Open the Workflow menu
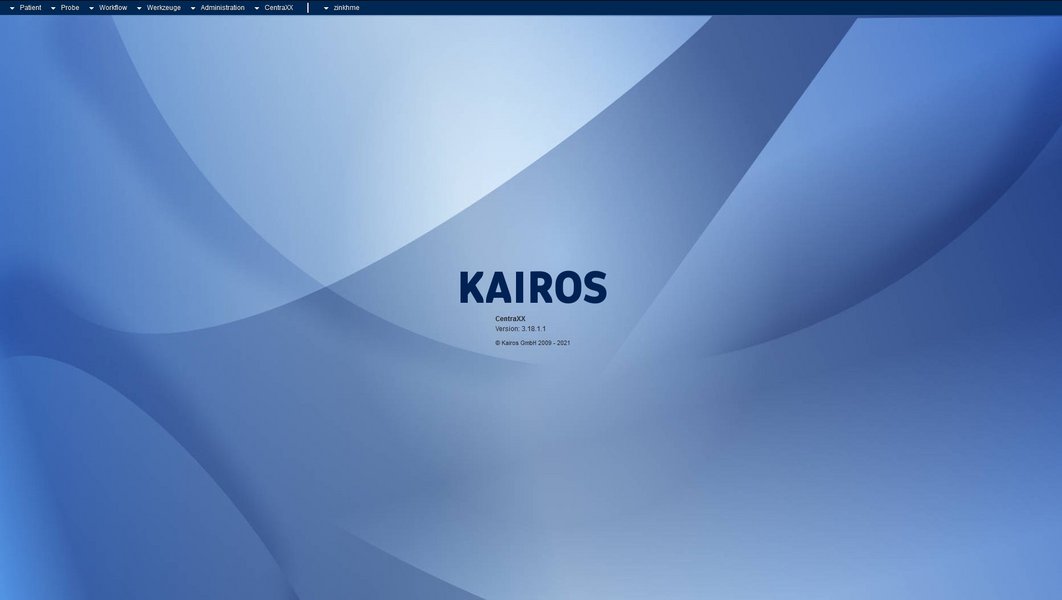The height and width of the screenshot is (600, 1062). [108, 7]
